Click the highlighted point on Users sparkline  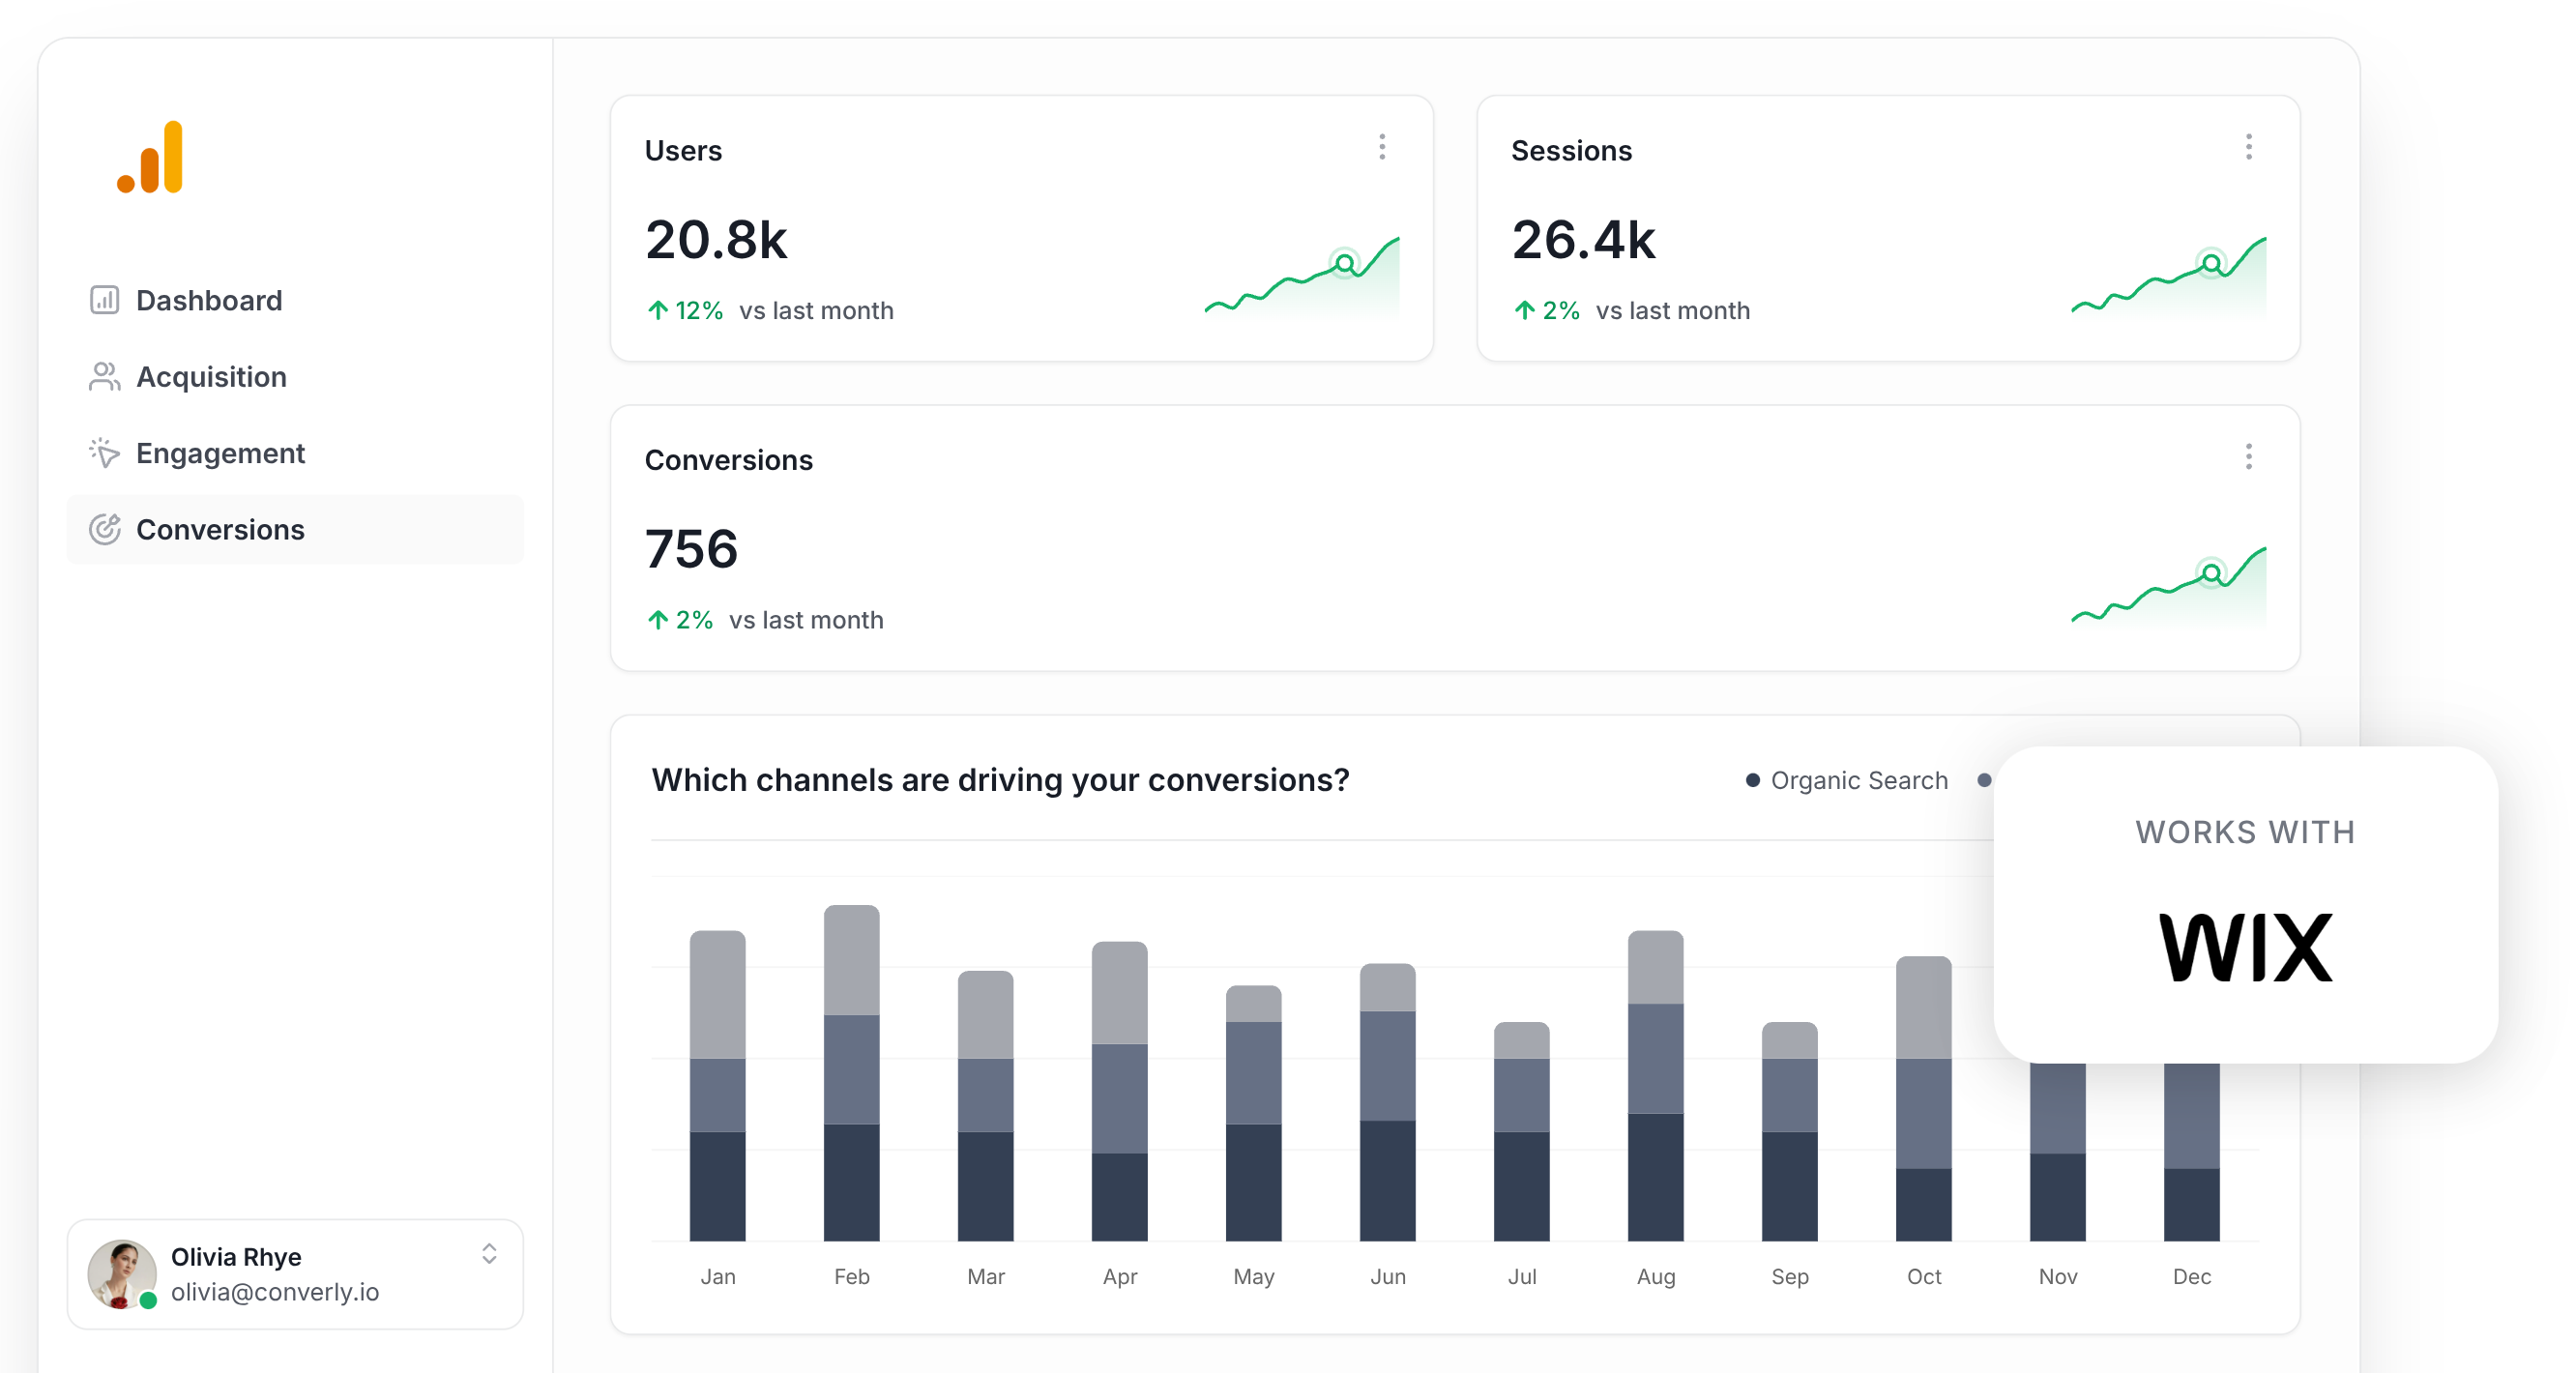1345,264
